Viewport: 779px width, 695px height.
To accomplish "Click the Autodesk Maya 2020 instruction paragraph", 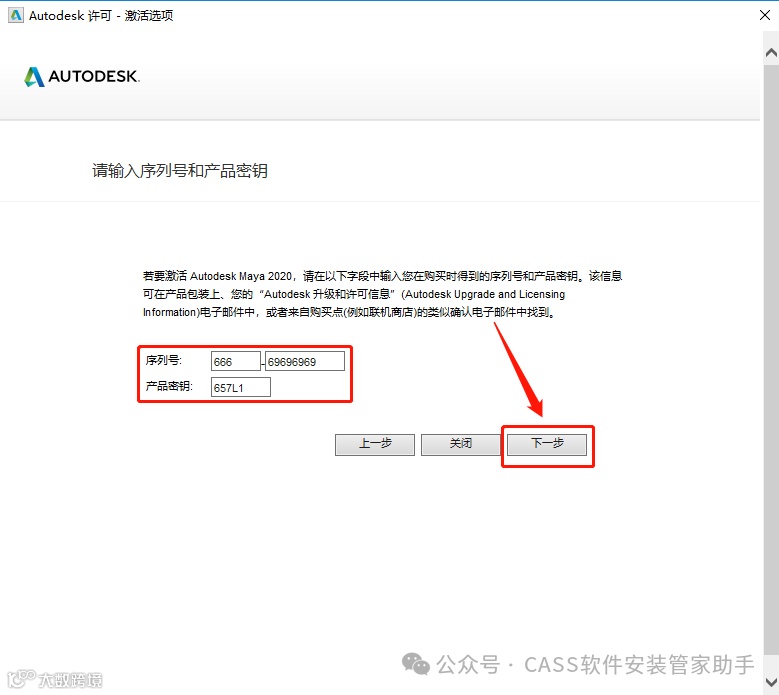I will click(x=382, y=294).
